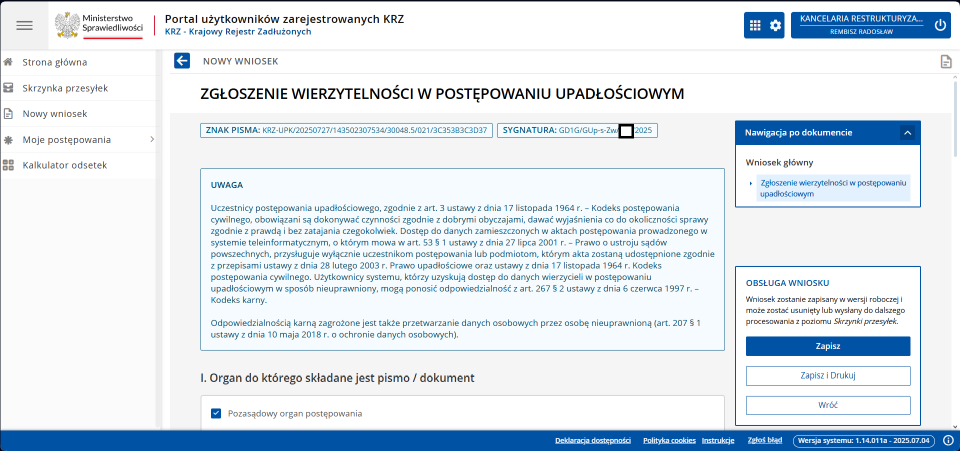This screenshot has height=451, width=960.
Task: Go back with the blue arrow icon
Action: click(182, 61)
